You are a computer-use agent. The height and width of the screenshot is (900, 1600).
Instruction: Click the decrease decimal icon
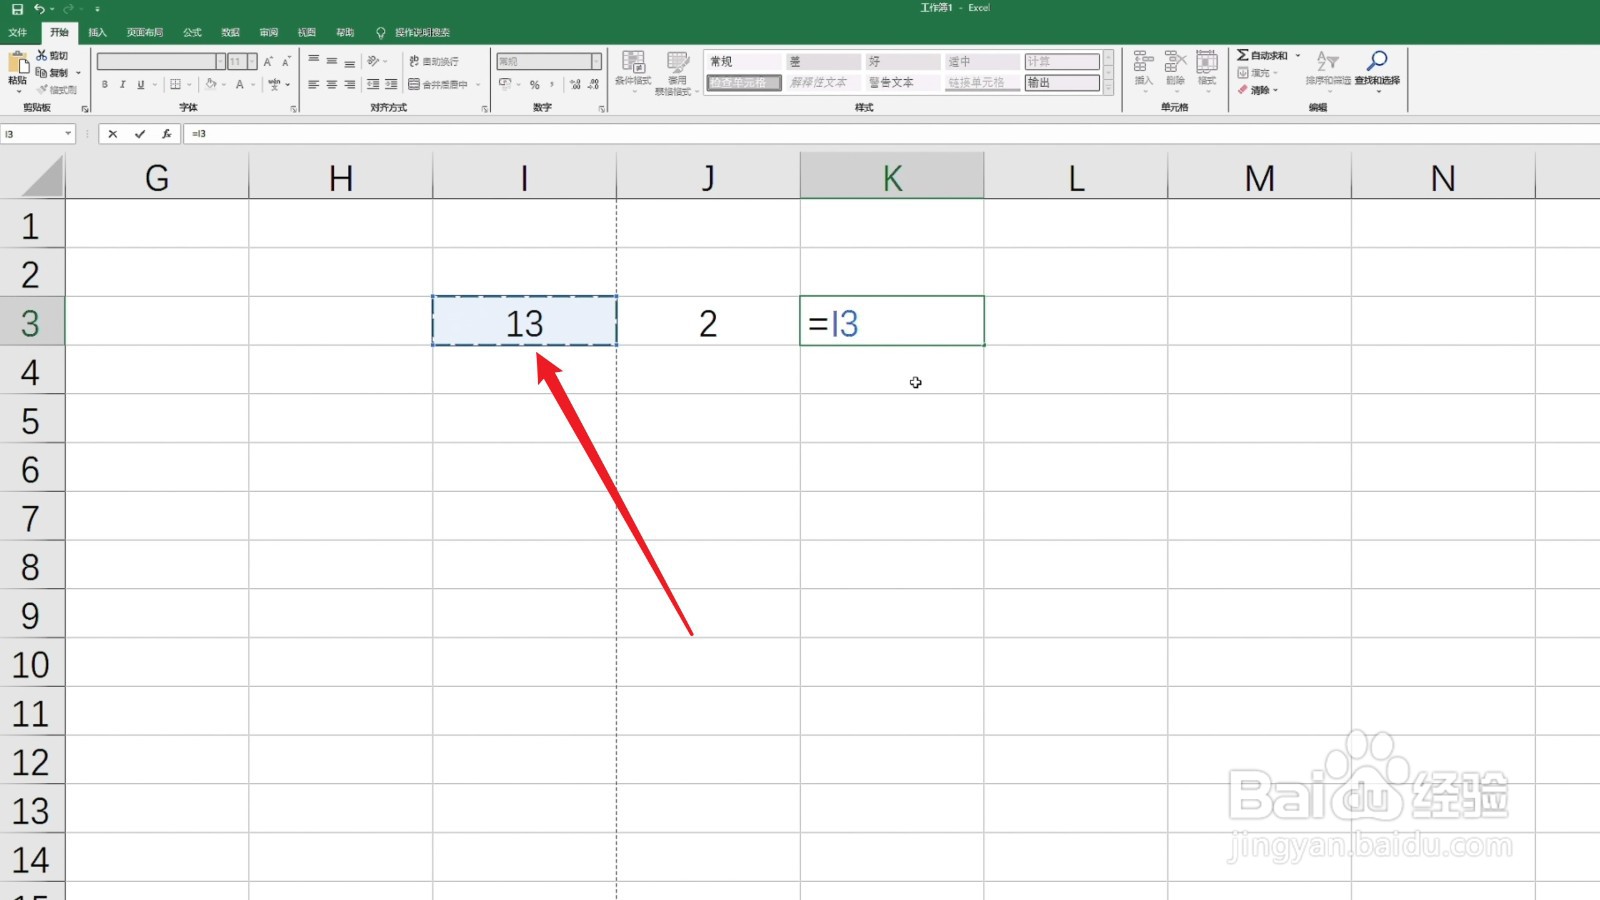[x=594, y=84]
